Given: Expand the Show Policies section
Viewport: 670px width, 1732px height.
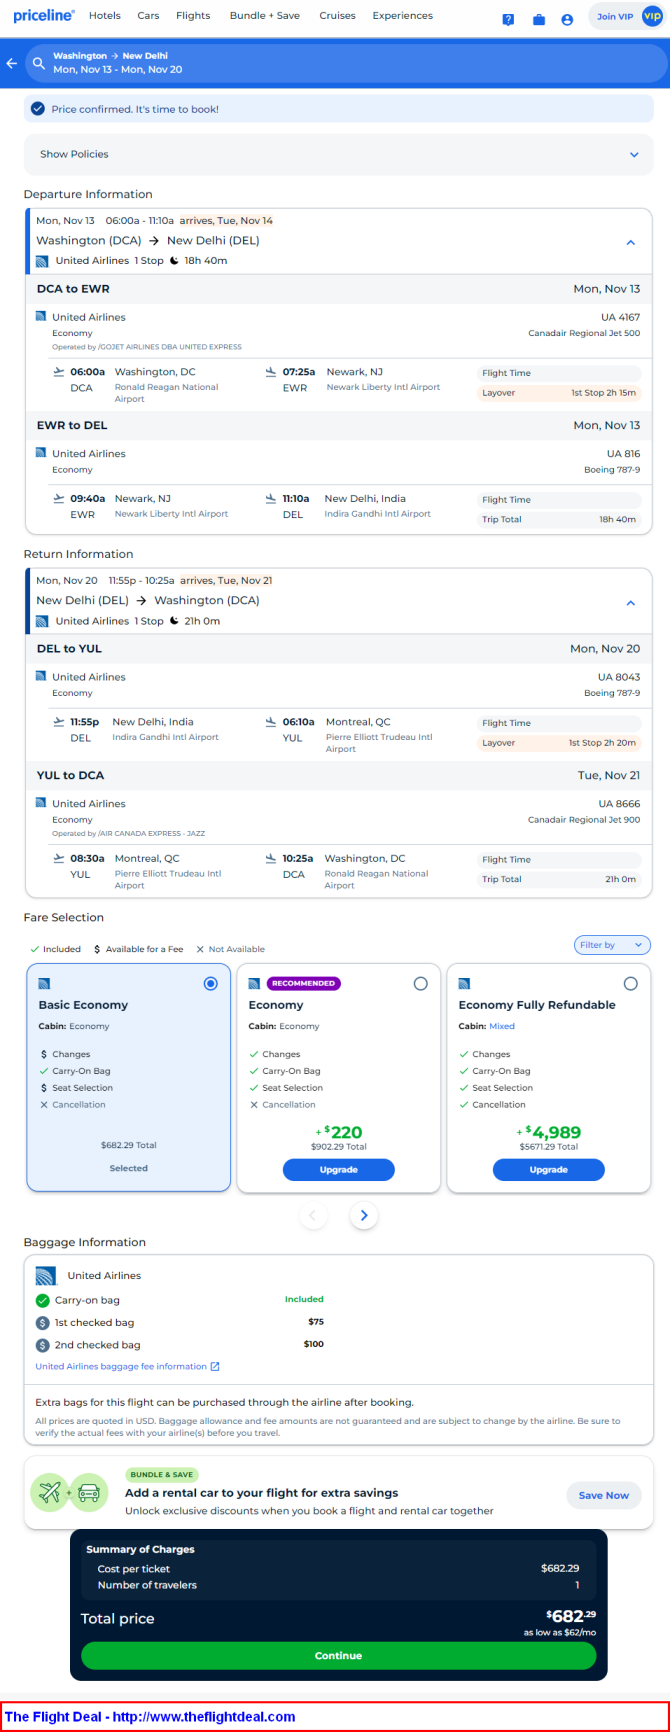Looking at the screenshot, I should pos(339,154).
